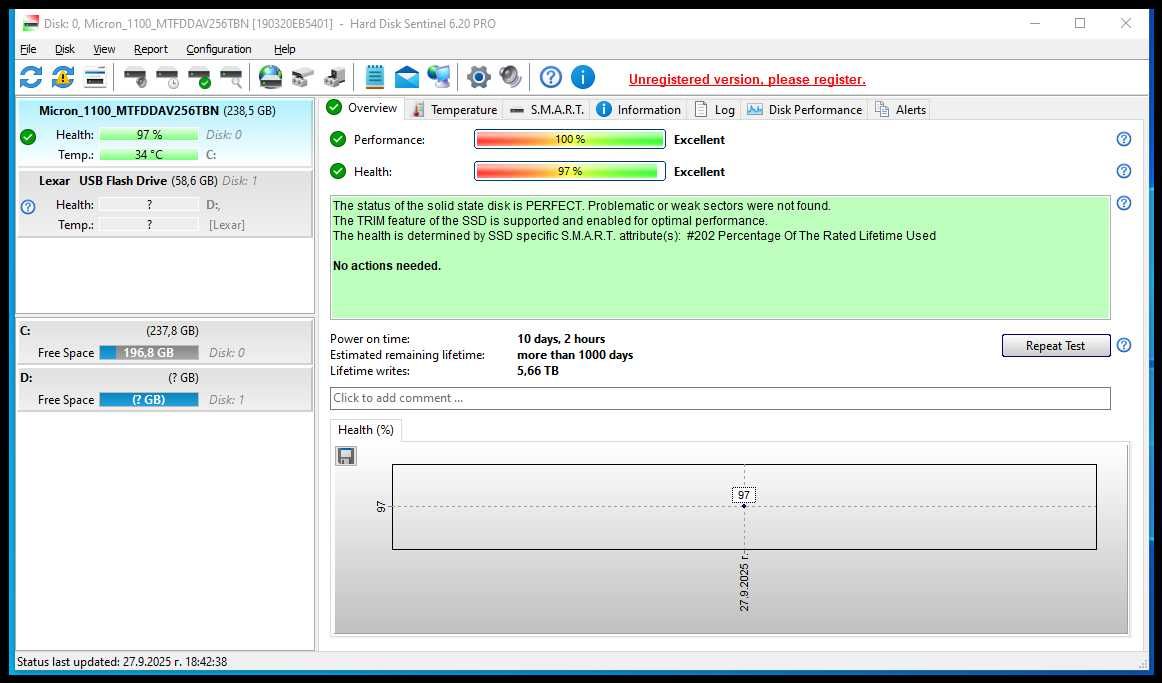Image resolution: width=1162 pixels, height=683 pixels.
Task: Click the blue Refresh arrows toolbar icon
Action: (x=31, y=77)
